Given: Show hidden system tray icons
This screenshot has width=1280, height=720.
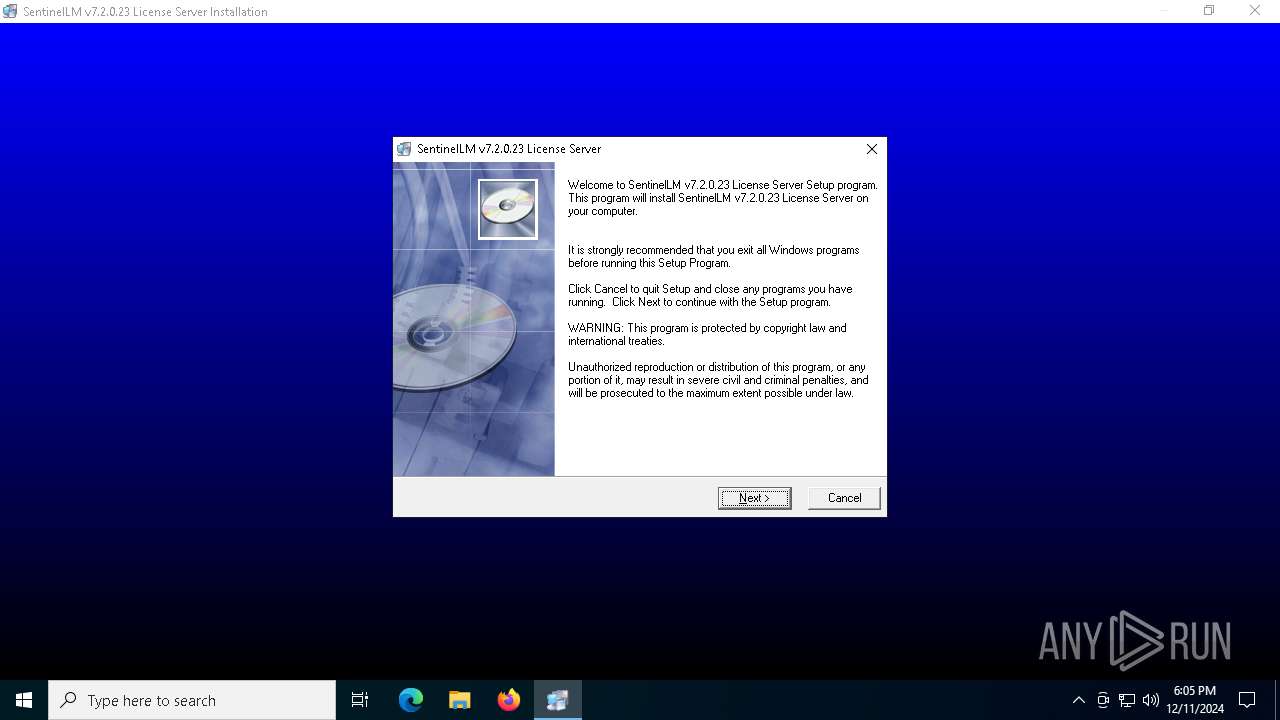Looking at the screenshot, I should pyautogui.click(x=1078, y=700).
